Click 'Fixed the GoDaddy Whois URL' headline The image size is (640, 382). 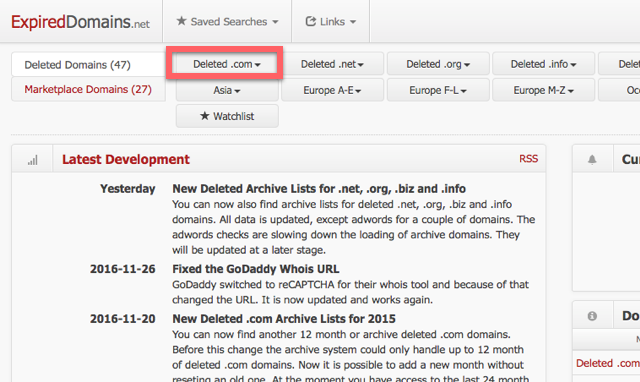pos(256,269)
